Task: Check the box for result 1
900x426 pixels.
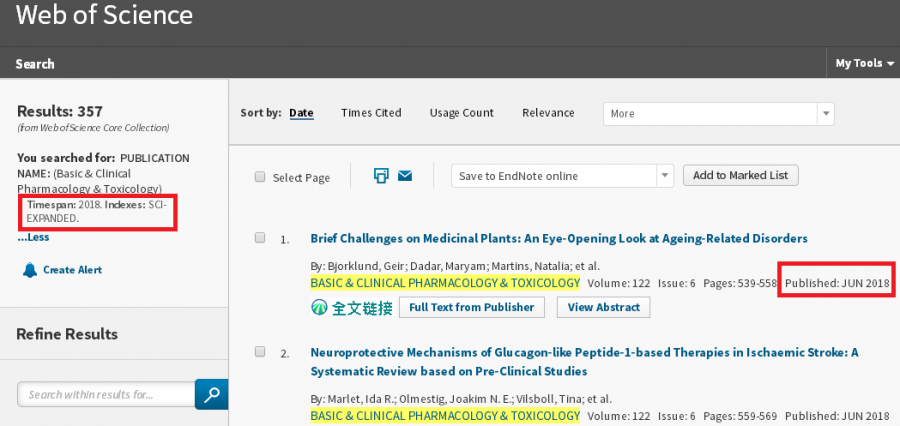Action: (260, 238)
